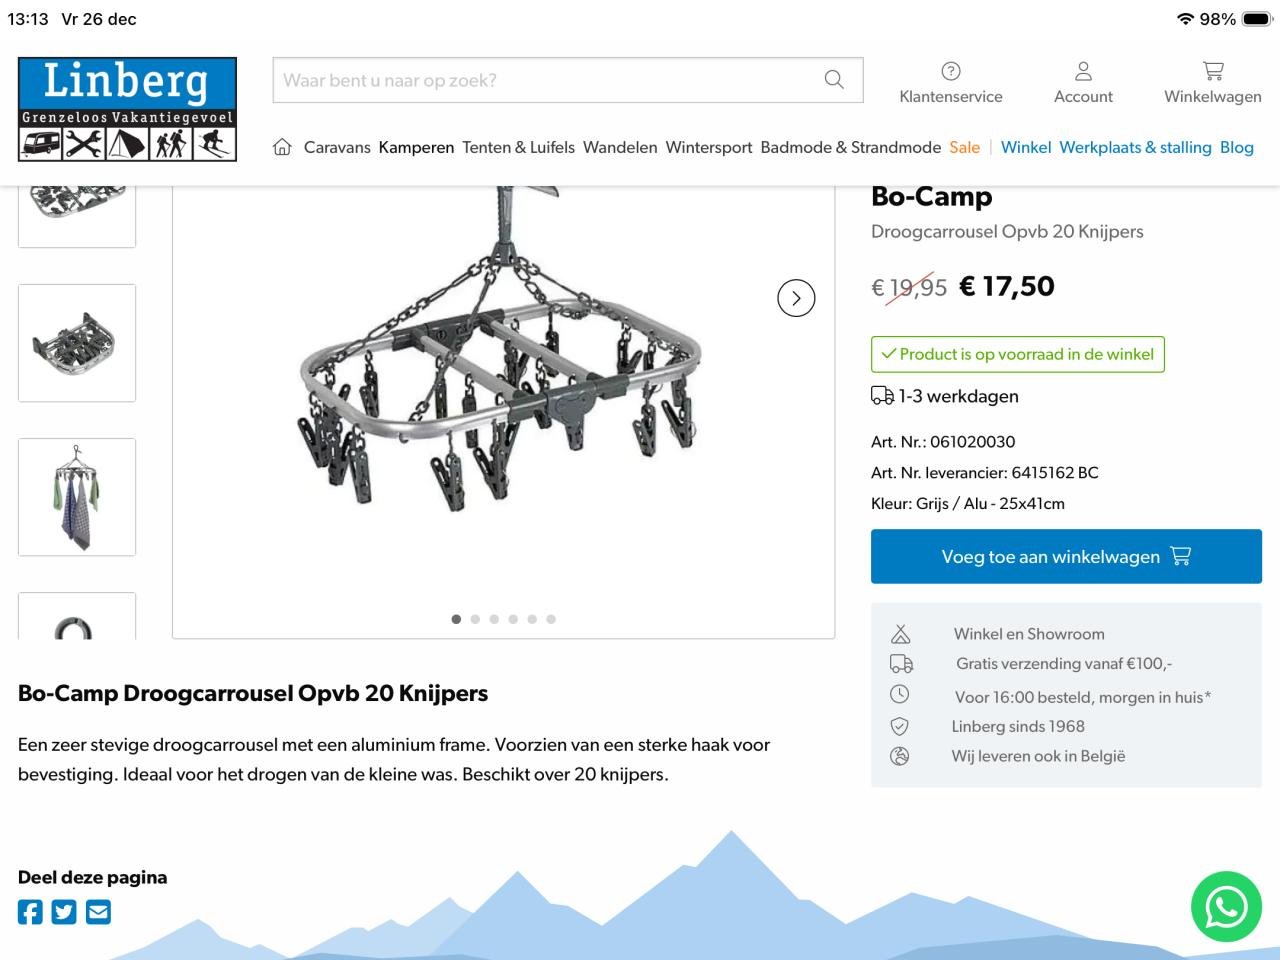This screenshot has height=960, width=1280.
Task: Go to home via house icon
Action: [283, 147]
